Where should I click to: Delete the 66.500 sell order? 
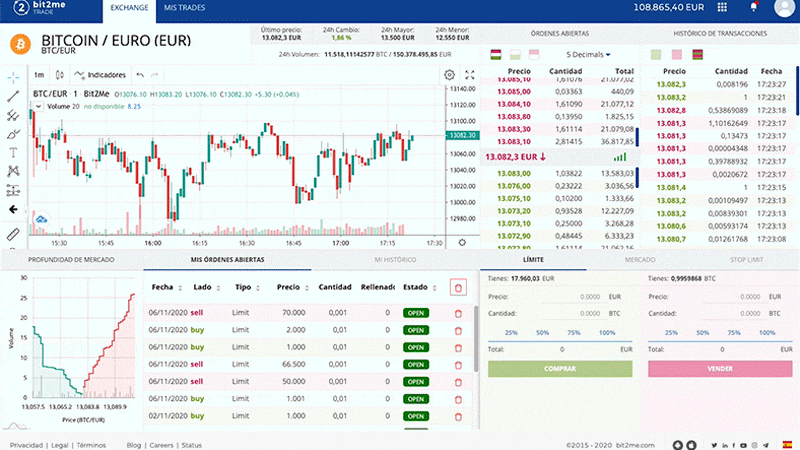tap(458, 365)
